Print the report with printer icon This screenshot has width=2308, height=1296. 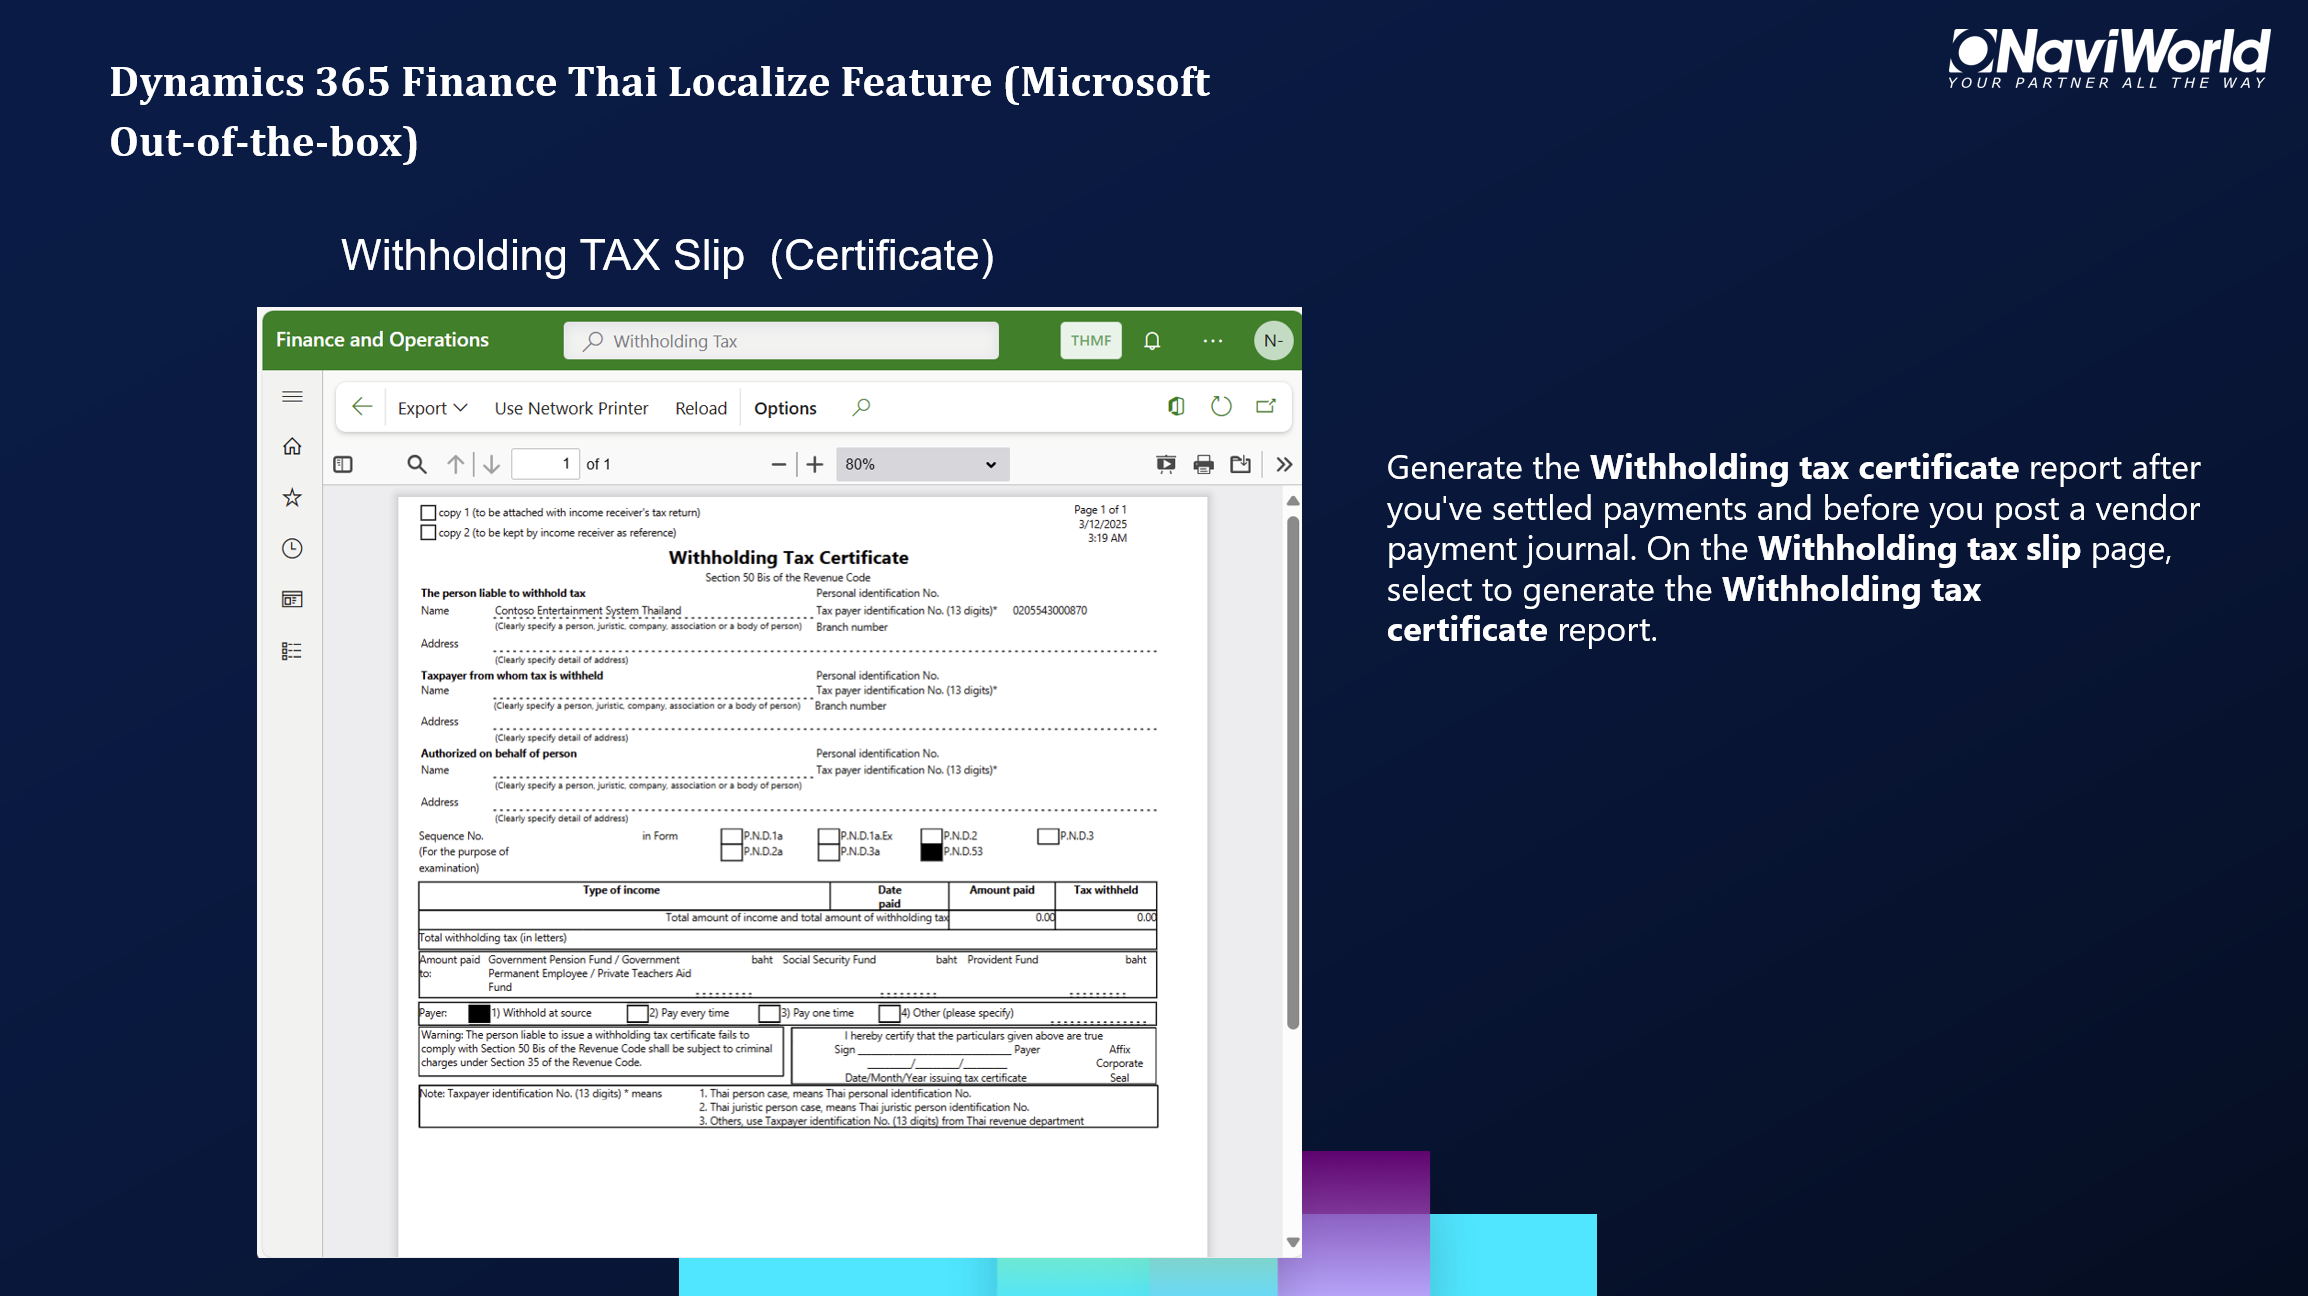(x=1204, y=464)
